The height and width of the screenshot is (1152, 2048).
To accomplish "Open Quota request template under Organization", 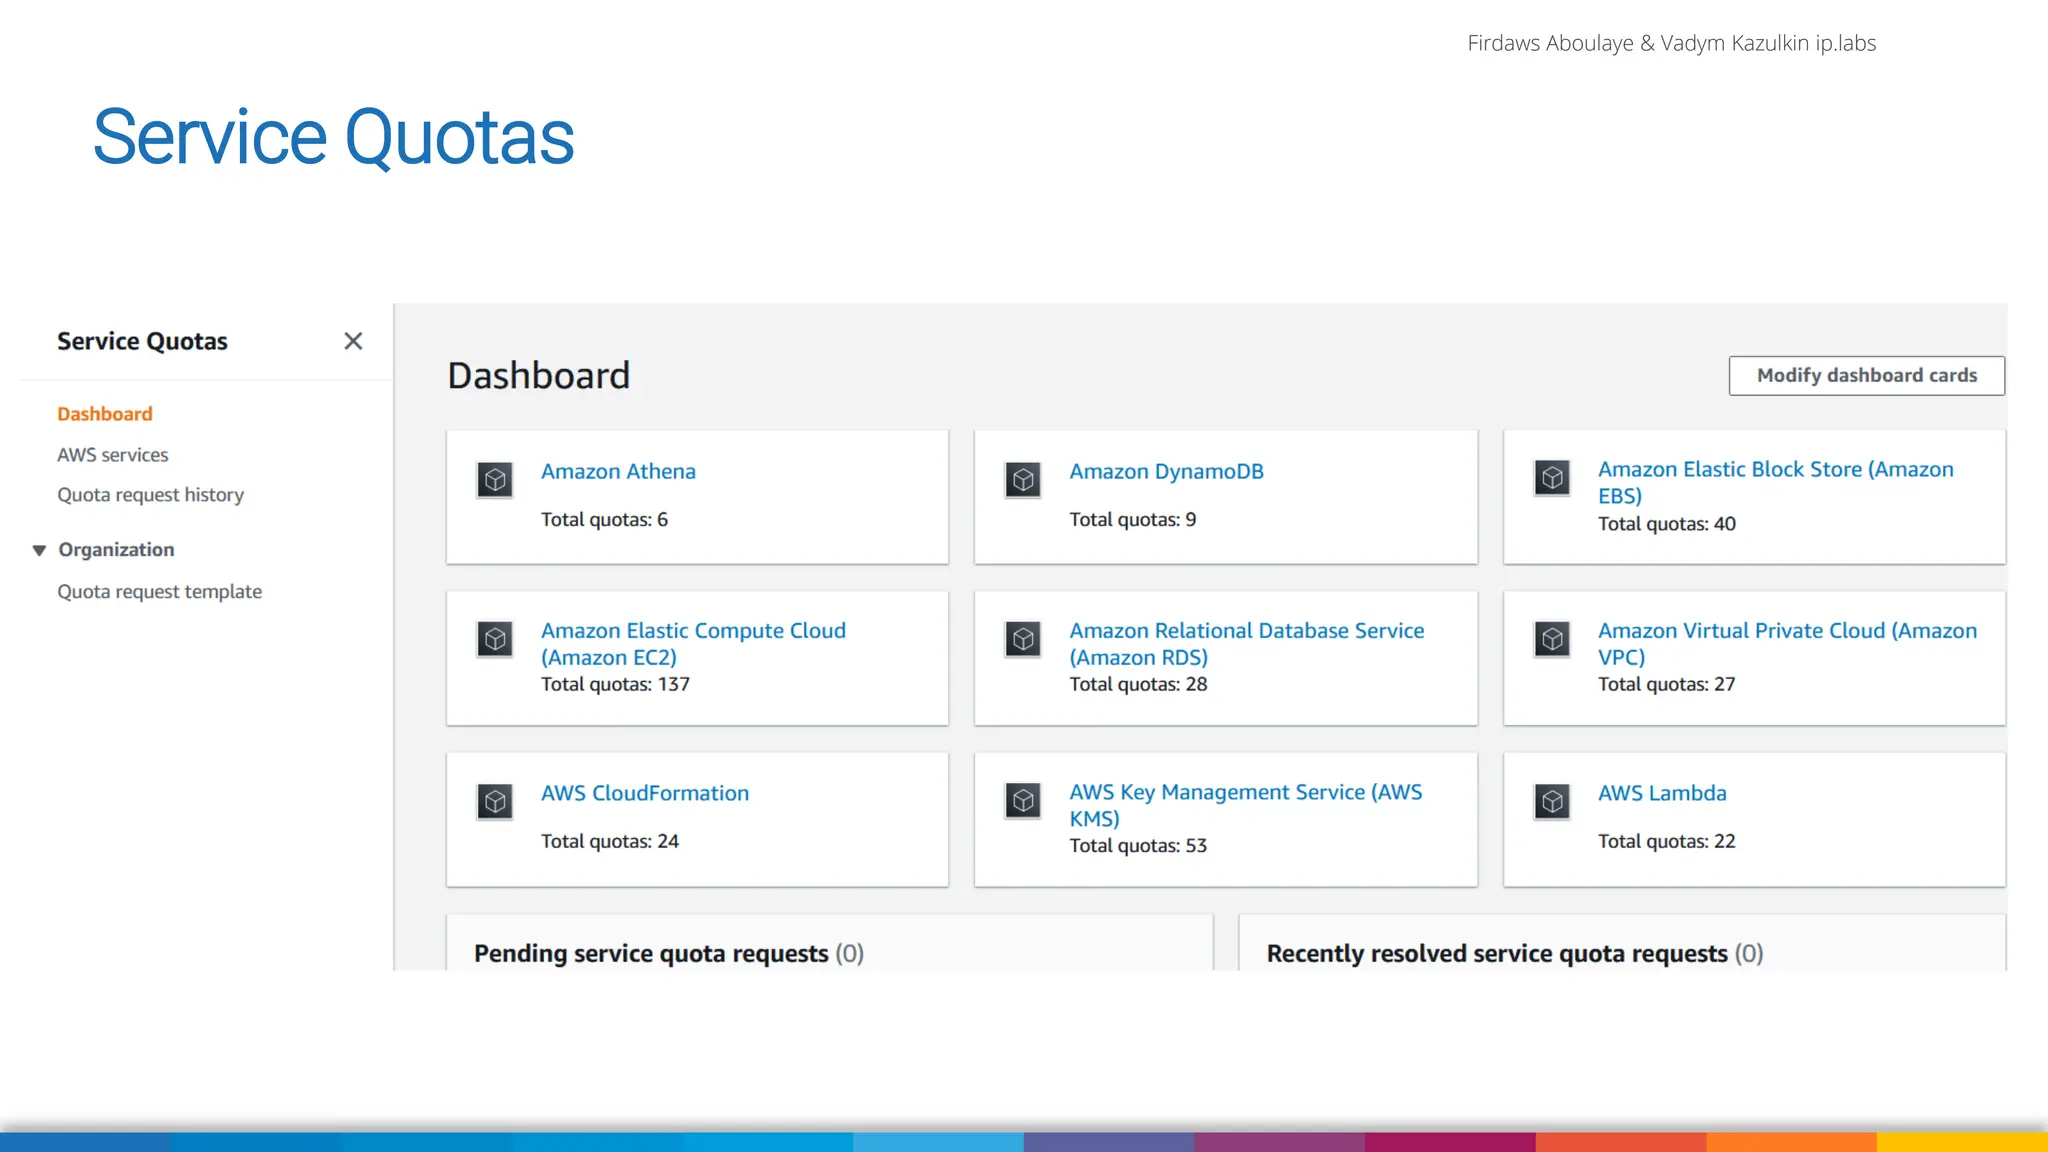I will pos(159,592).
